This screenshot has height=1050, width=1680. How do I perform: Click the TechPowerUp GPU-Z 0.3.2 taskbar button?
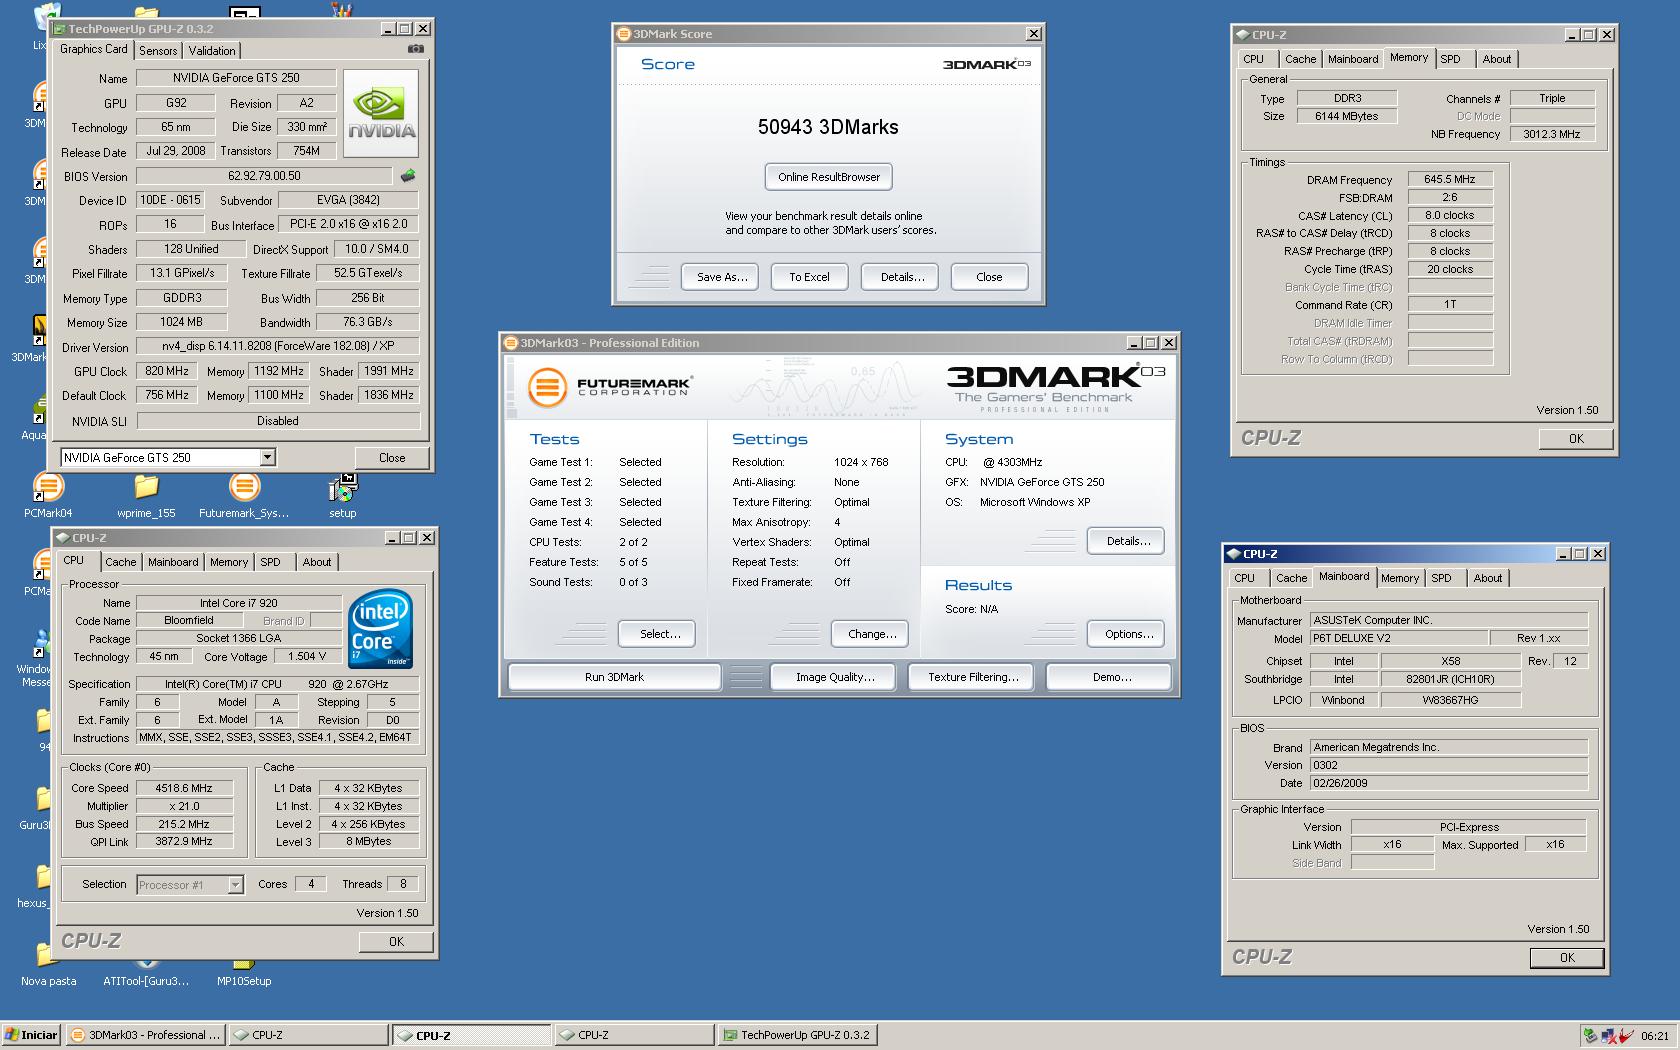click(797, 1035)
